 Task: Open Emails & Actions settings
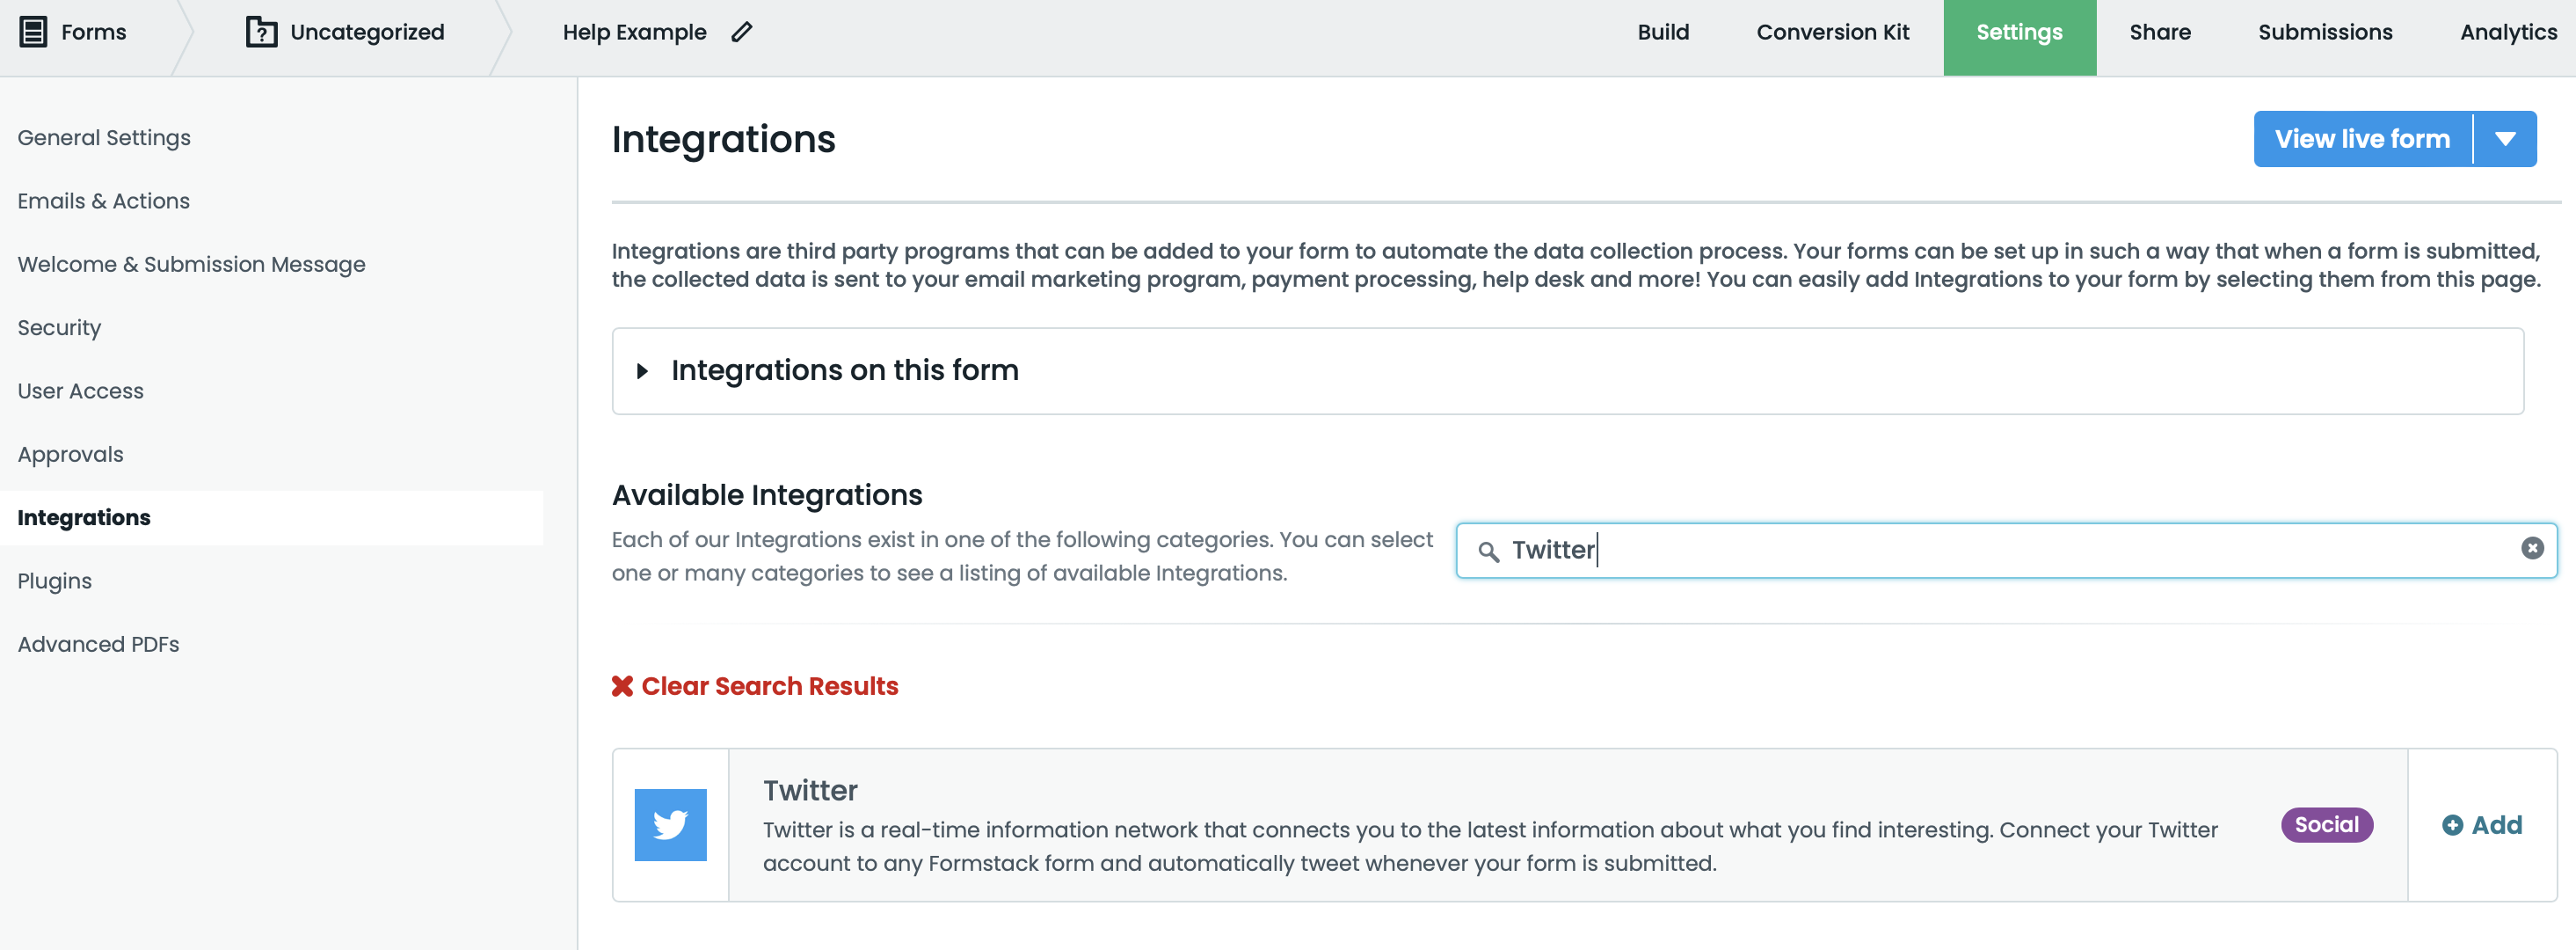103,201
